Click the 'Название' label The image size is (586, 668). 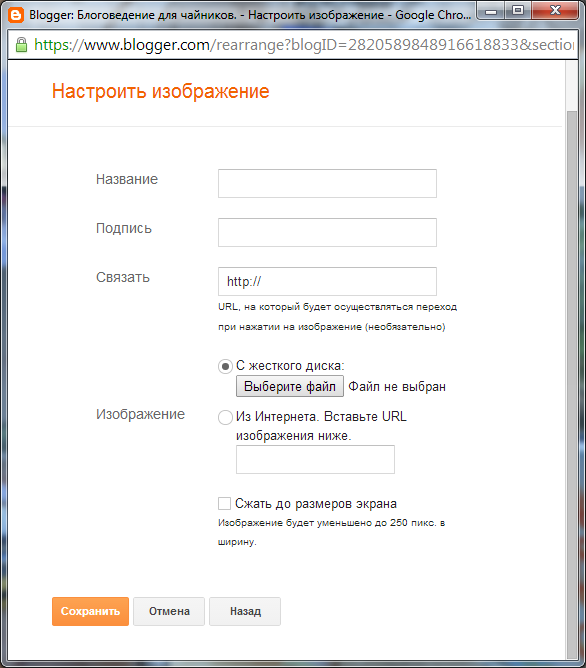coord(126,179)
